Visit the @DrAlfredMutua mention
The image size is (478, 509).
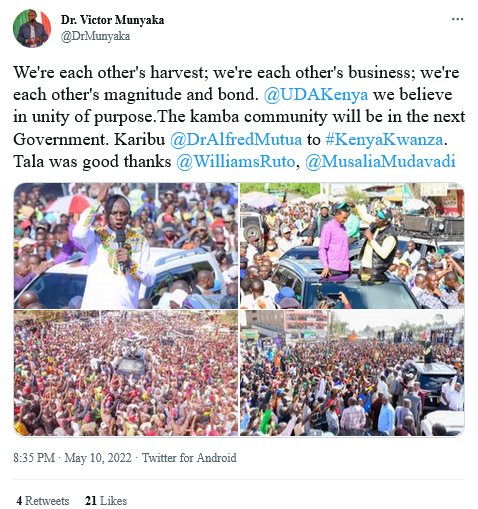click(236, 139)
